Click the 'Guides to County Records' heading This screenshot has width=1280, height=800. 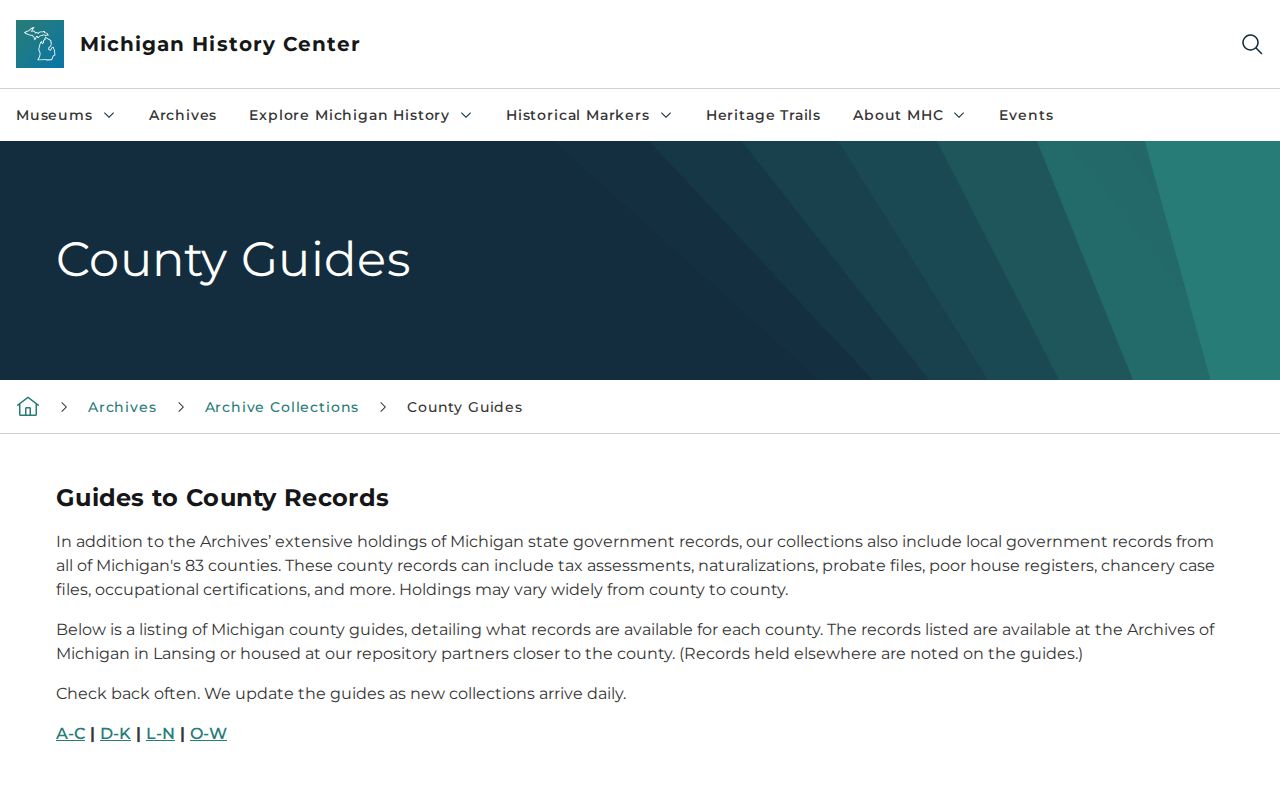pos(222,497)
